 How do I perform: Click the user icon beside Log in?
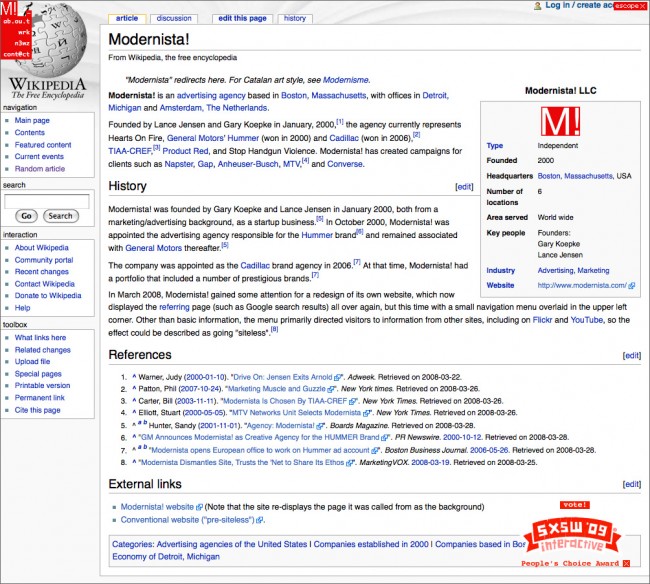pos(538,6)
